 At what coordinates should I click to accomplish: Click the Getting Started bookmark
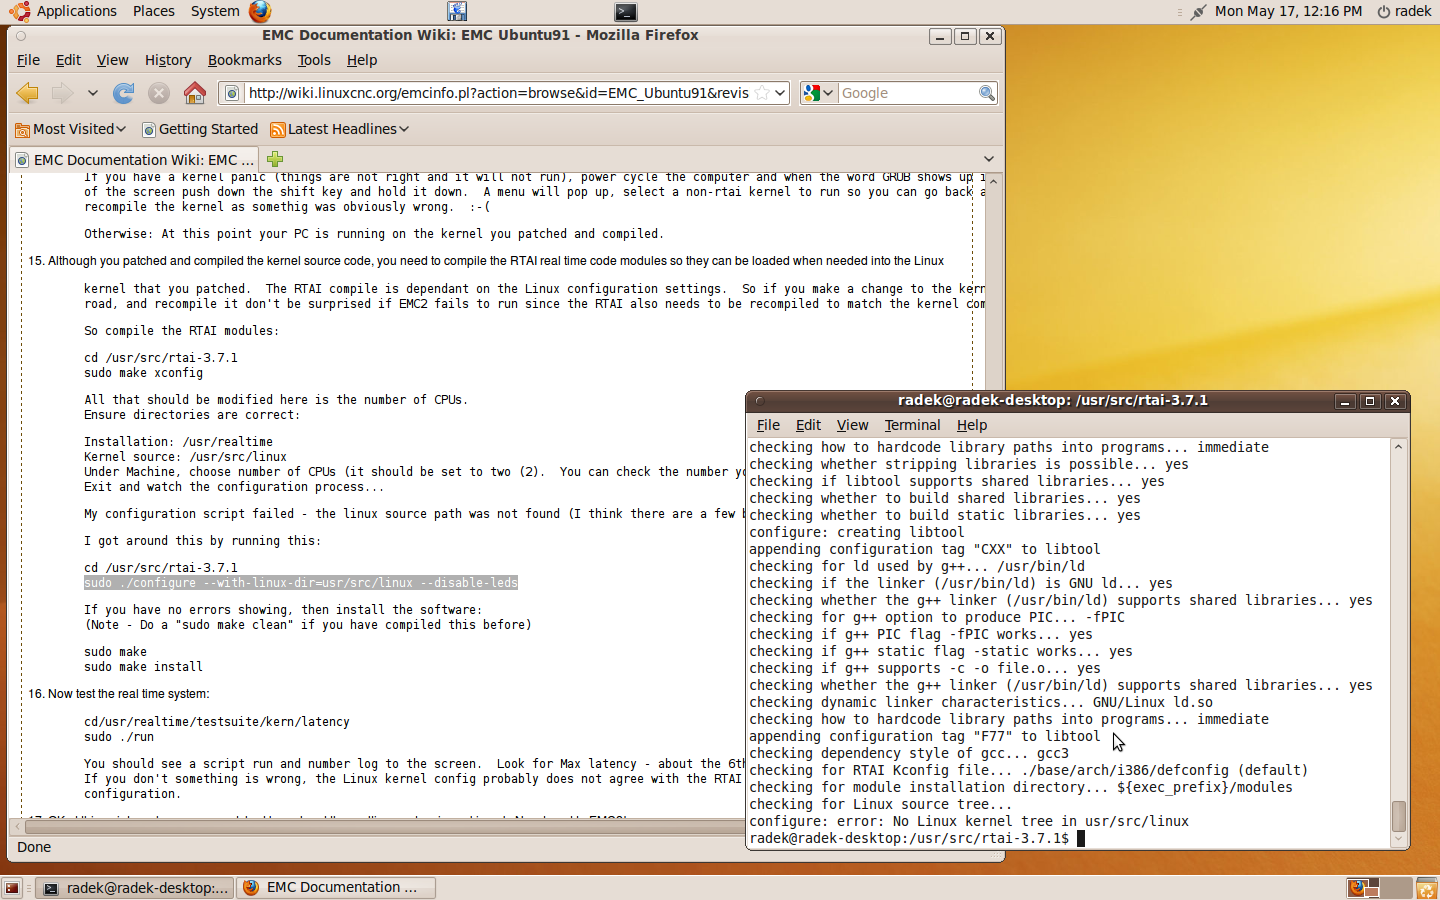(200, 129)
